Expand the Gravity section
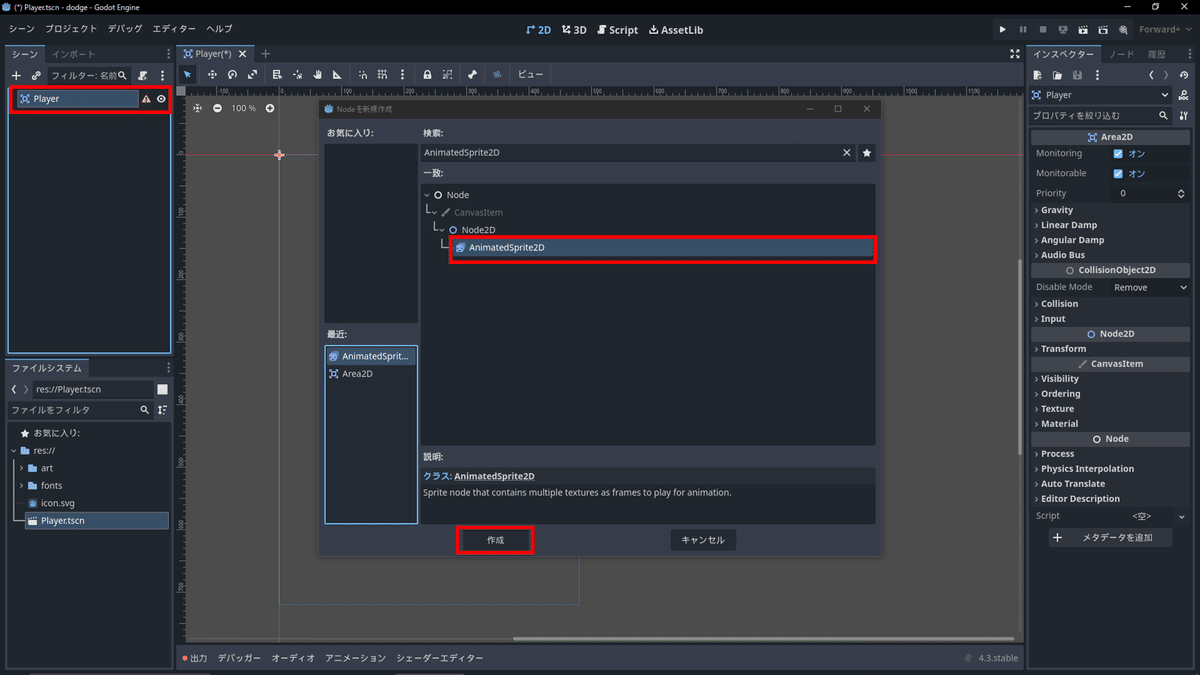This screenshot has height=675, width=1200. coord(1056,210)
